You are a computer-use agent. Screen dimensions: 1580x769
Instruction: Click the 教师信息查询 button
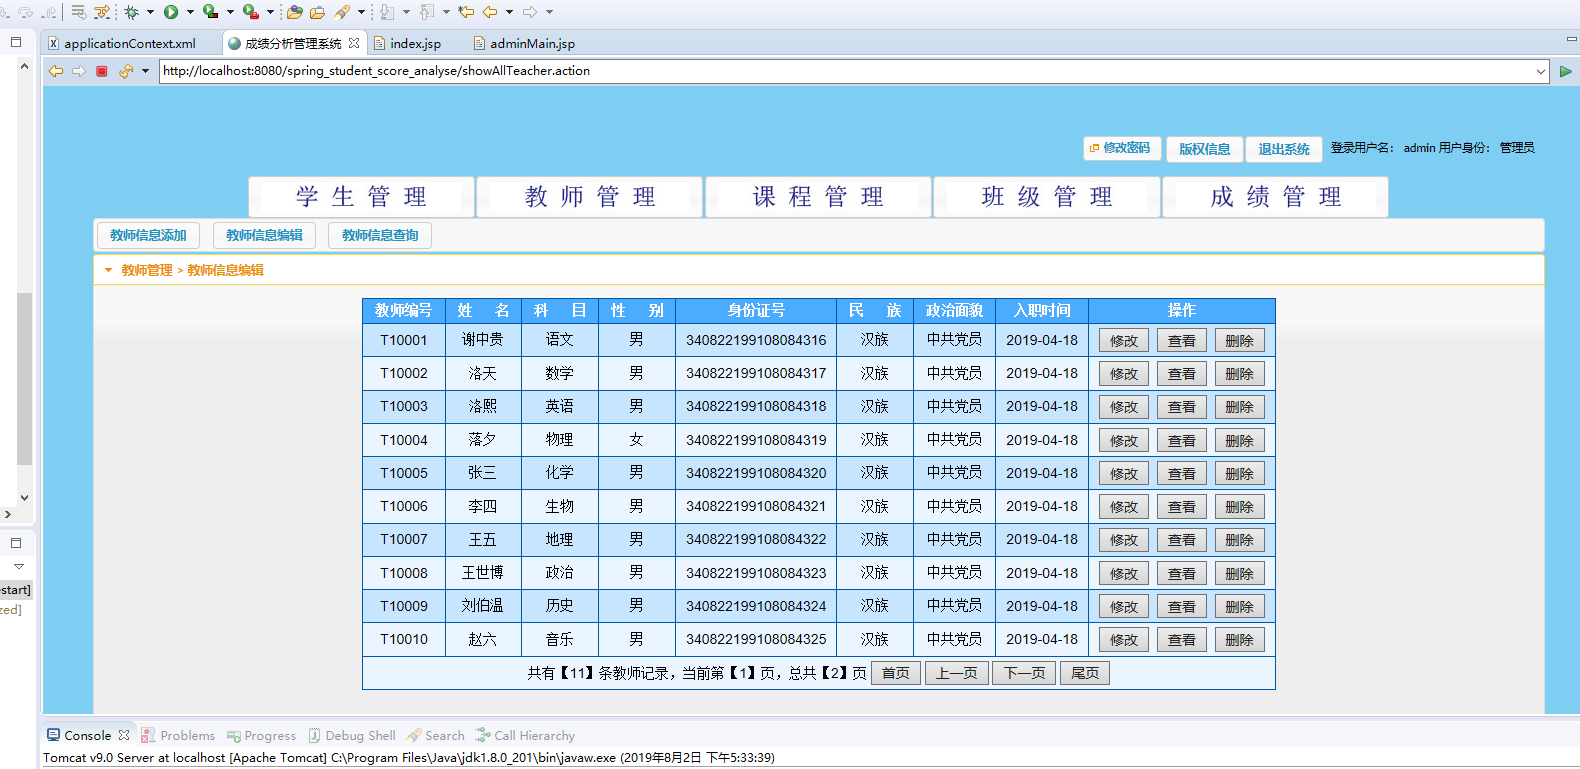(x=380, y=235)
